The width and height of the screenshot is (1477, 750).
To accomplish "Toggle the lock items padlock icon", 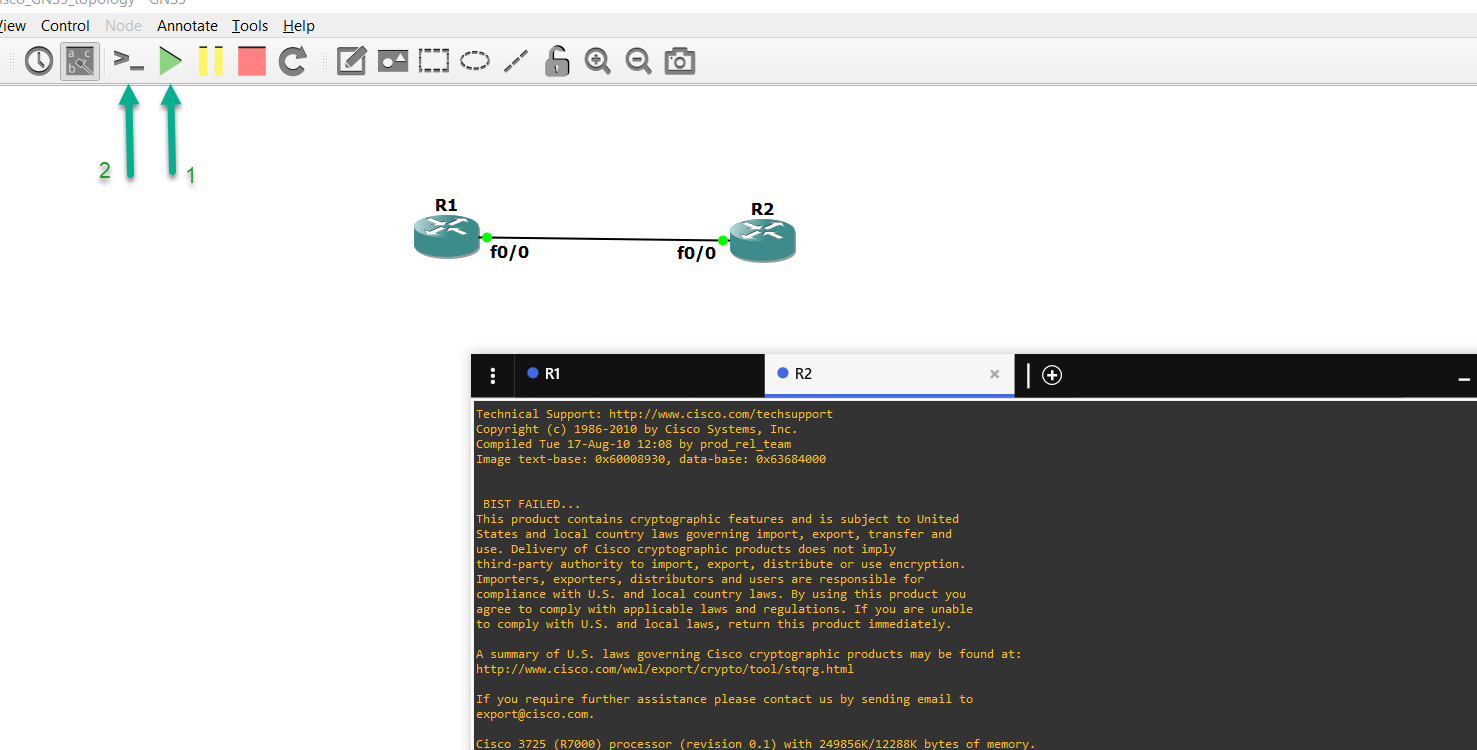I will pos(557,62).
